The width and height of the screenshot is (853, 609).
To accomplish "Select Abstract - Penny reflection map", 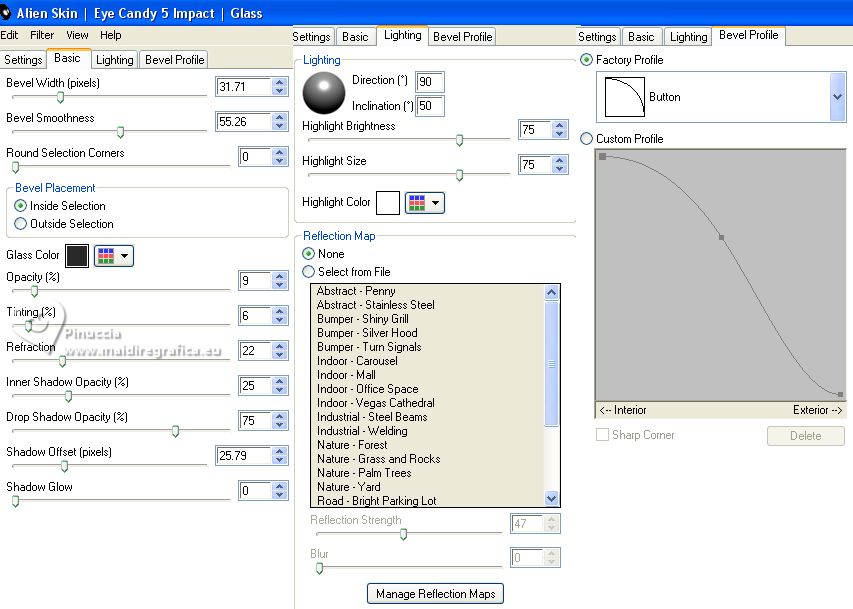I will pyautogui.click(x=356, y=291).
